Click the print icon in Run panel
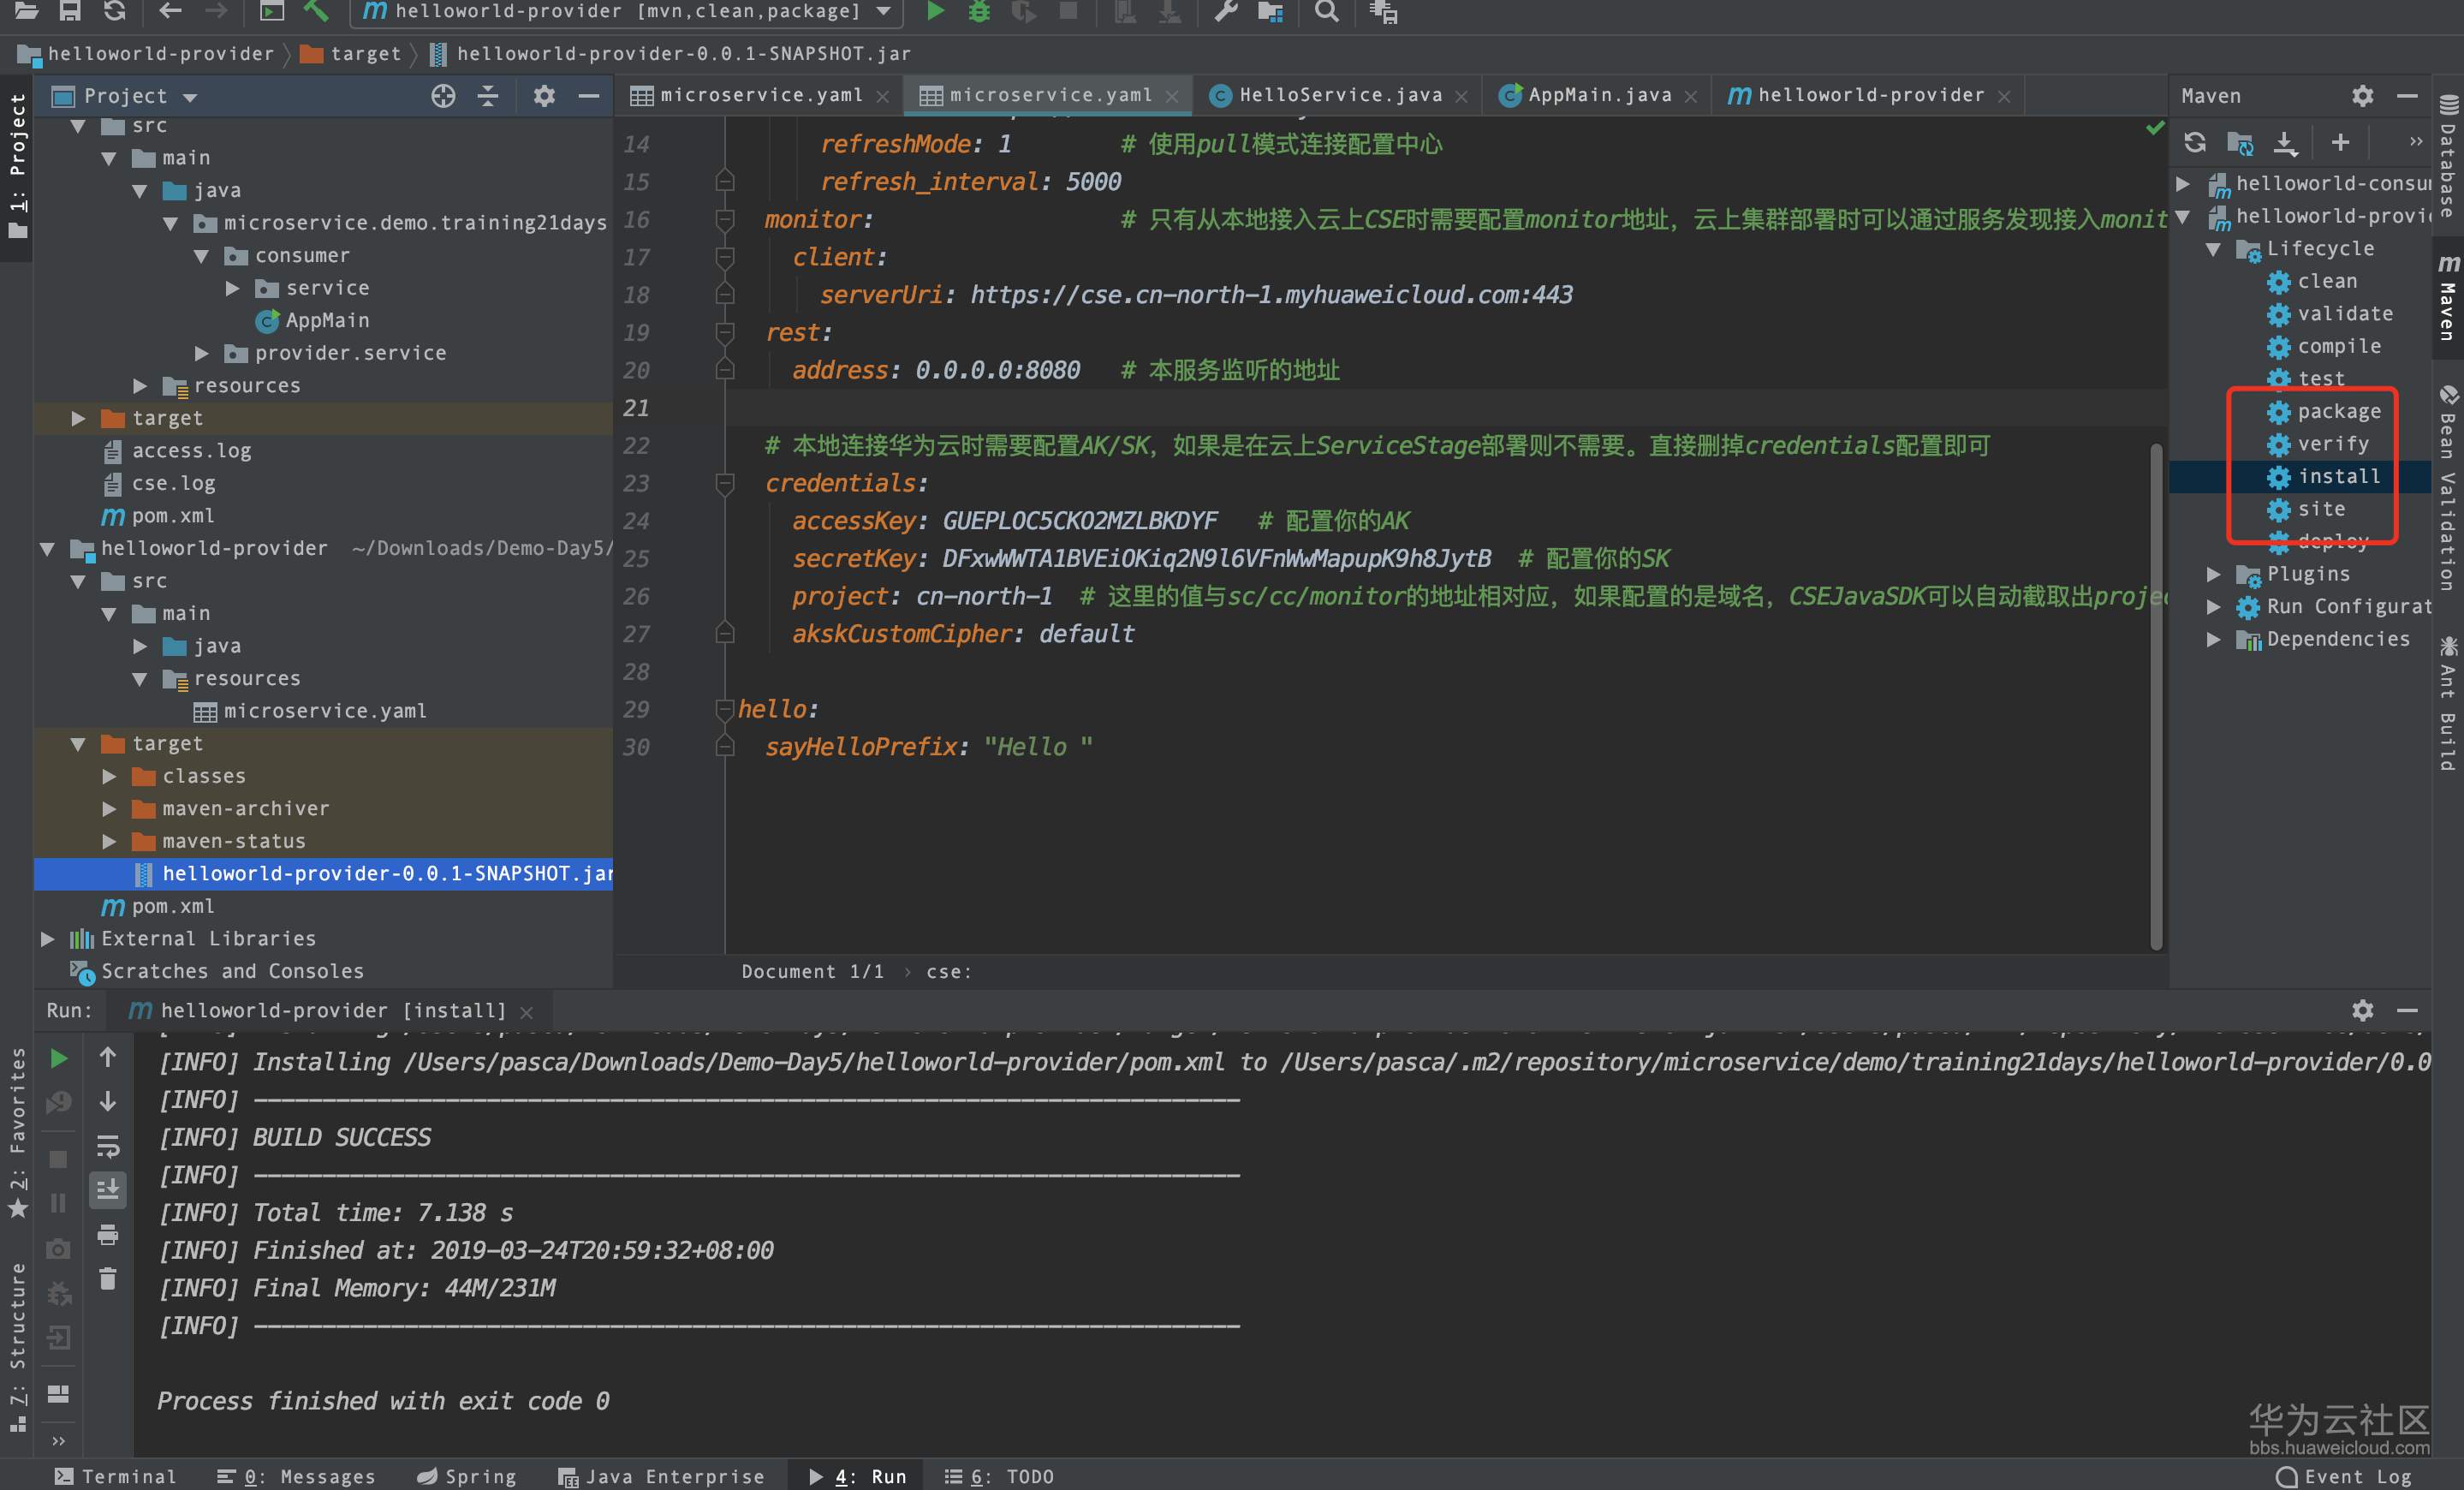 tap(108, 1234)
